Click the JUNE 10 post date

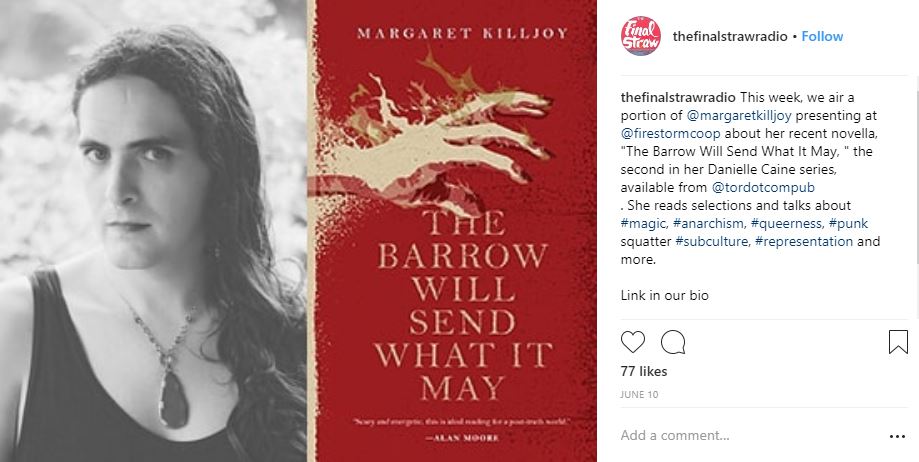click(639, 395)
